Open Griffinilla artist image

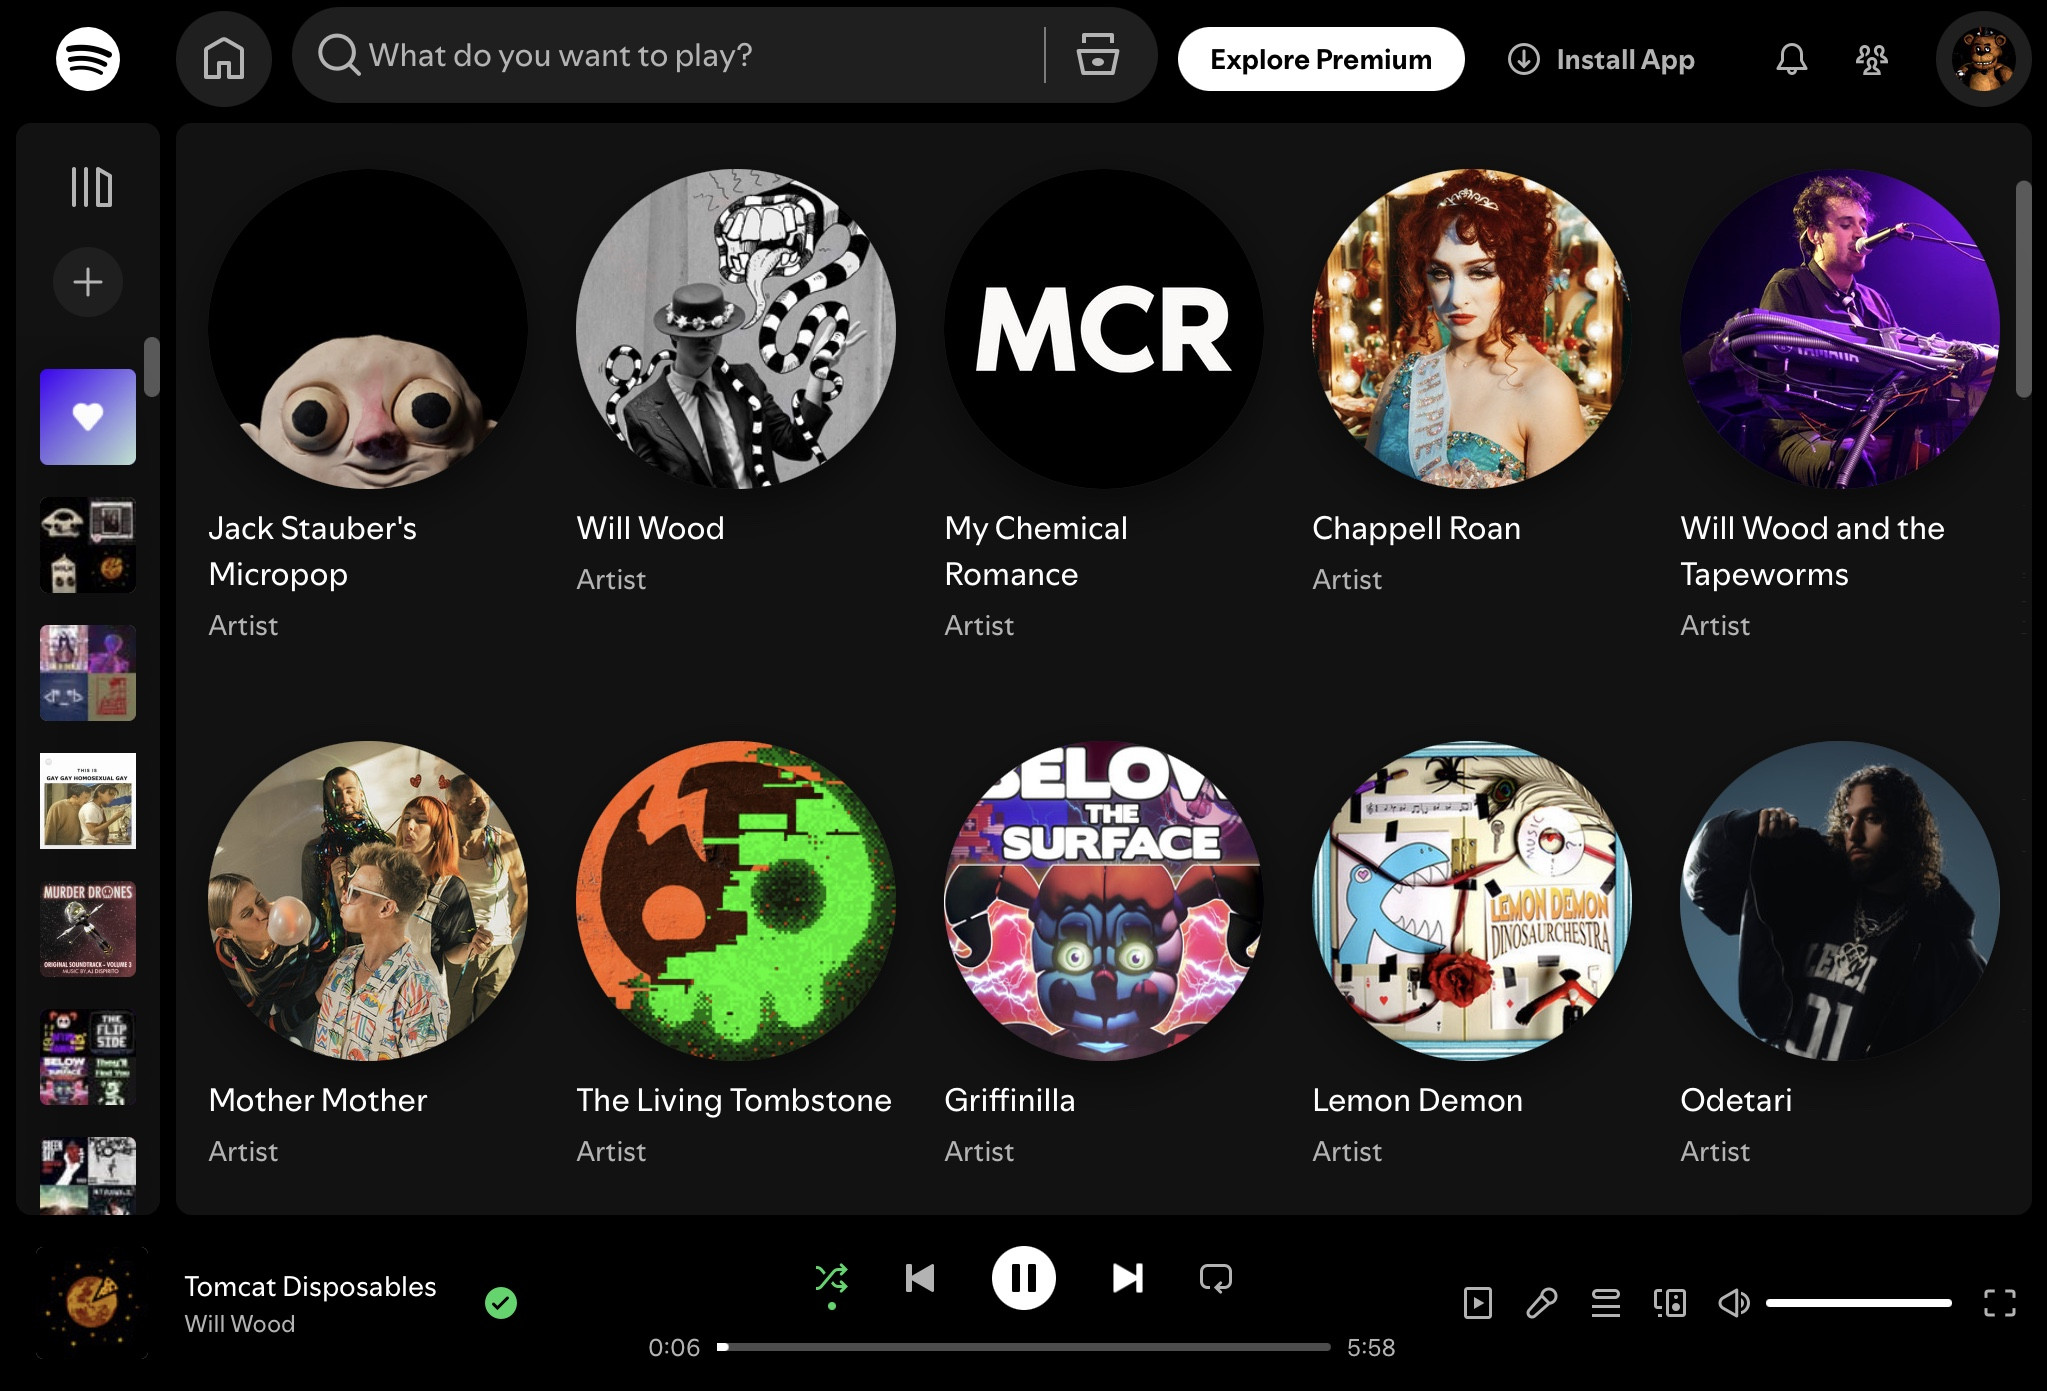1104,901
